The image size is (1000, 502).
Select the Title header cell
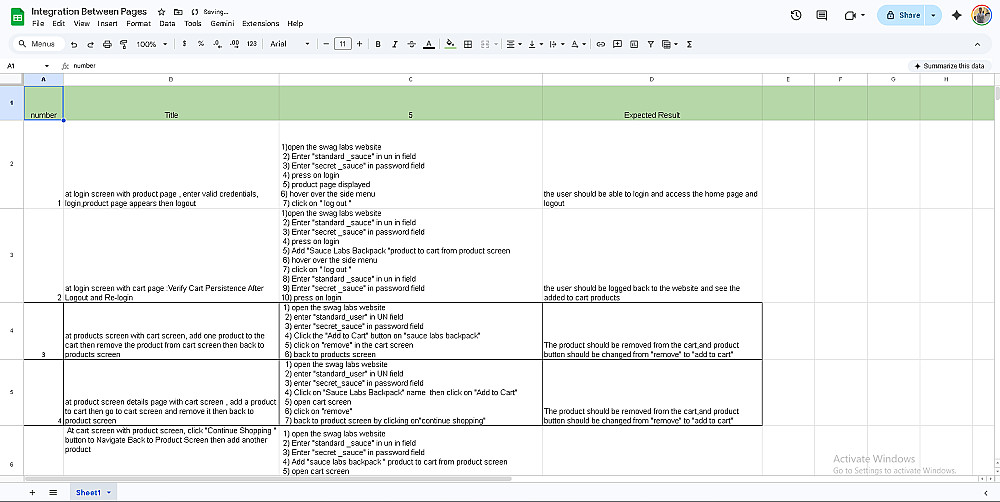pyautogui.click(x=171, y=103)
